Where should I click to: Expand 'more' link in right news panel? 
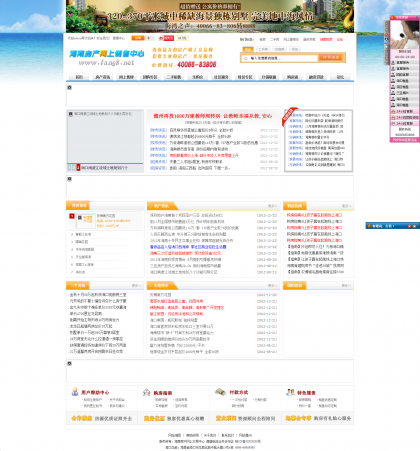(346, 206)
